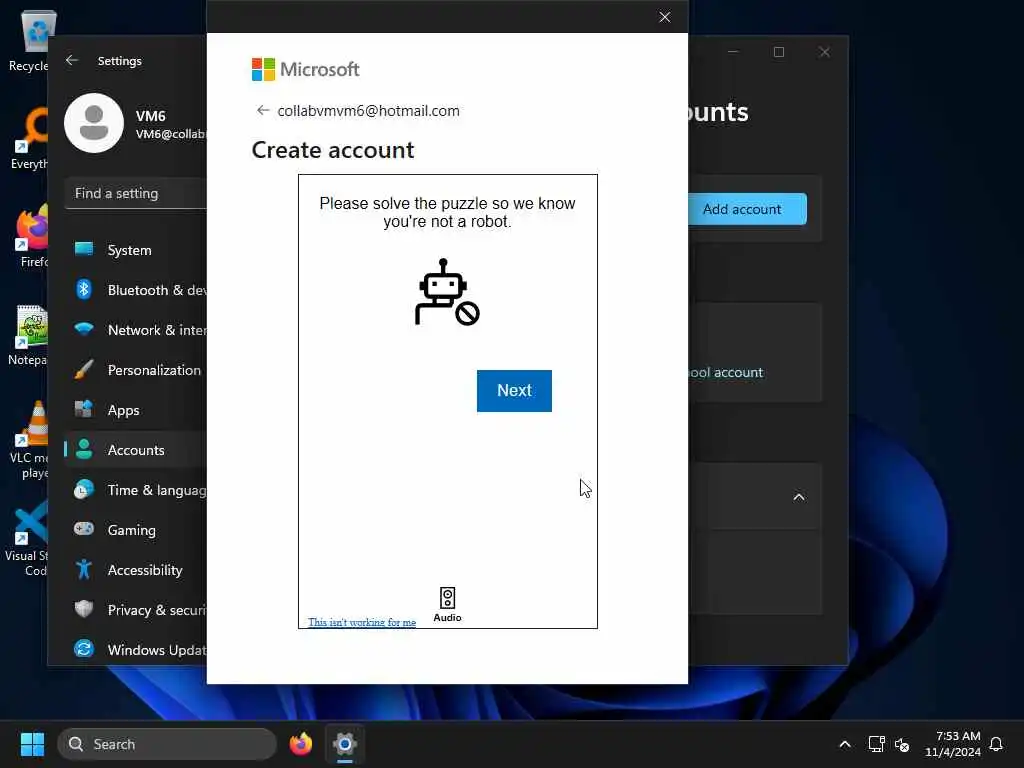Image resolution: width=1024 pixels, height=768 pixels.
Task: Click the Microsoft logo in the dialog
Action: click(306, 69)
